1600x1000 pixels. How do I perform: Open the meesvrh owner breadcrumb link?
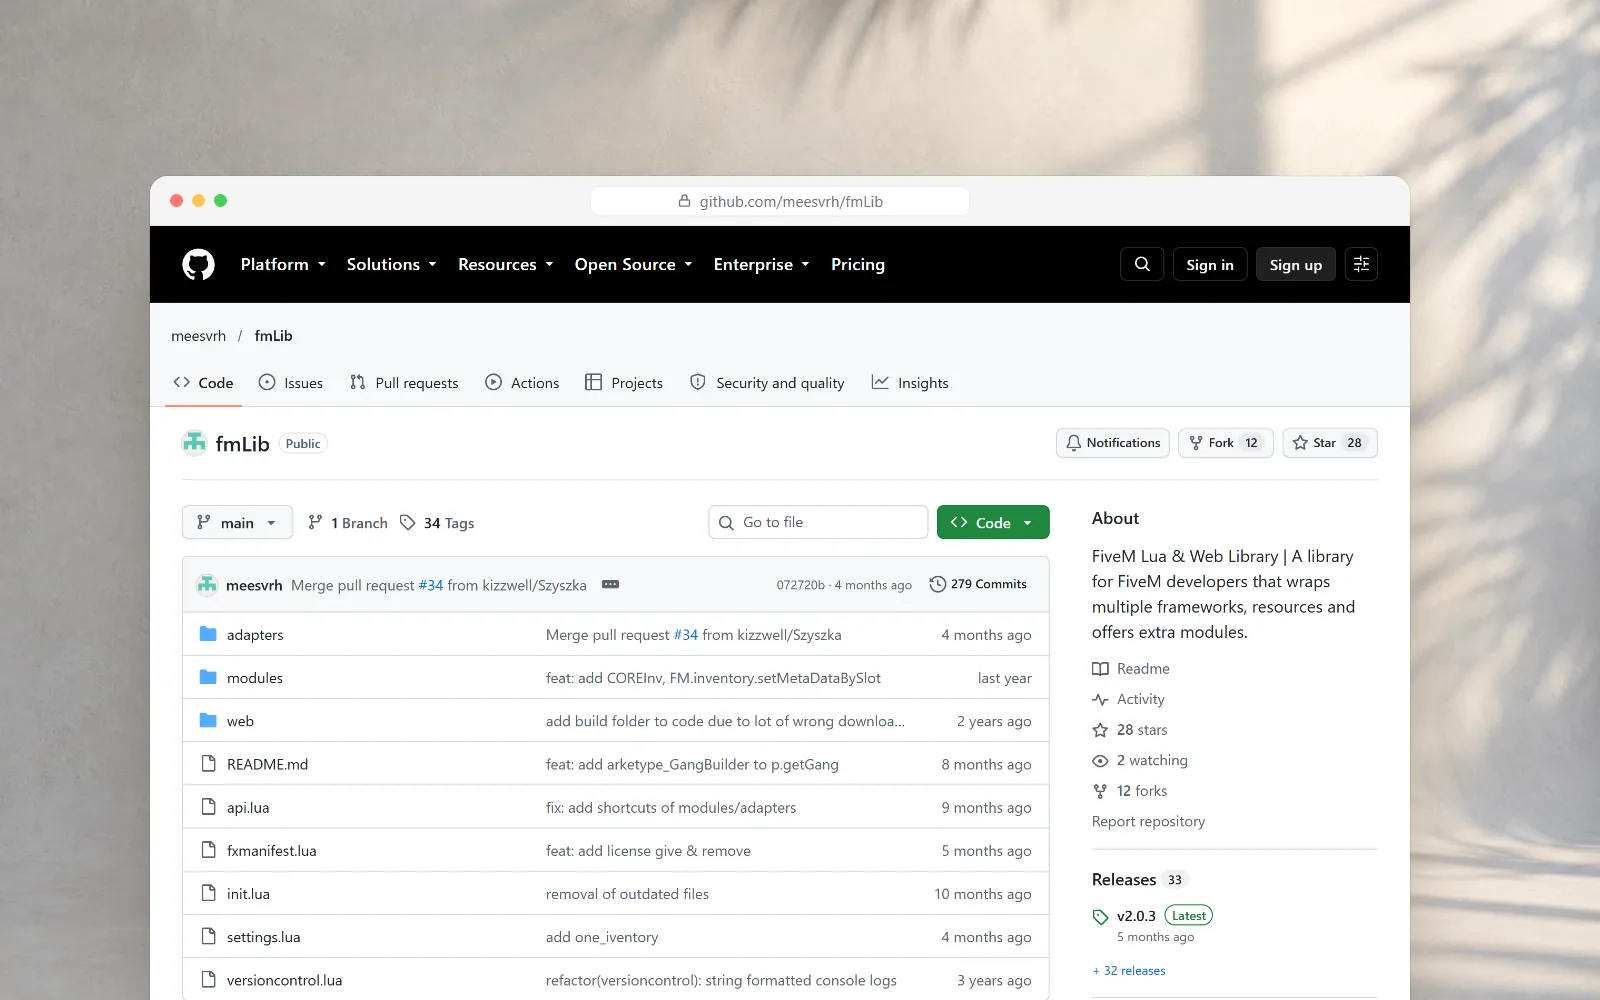pyautogui.click(x=198, y=336)
